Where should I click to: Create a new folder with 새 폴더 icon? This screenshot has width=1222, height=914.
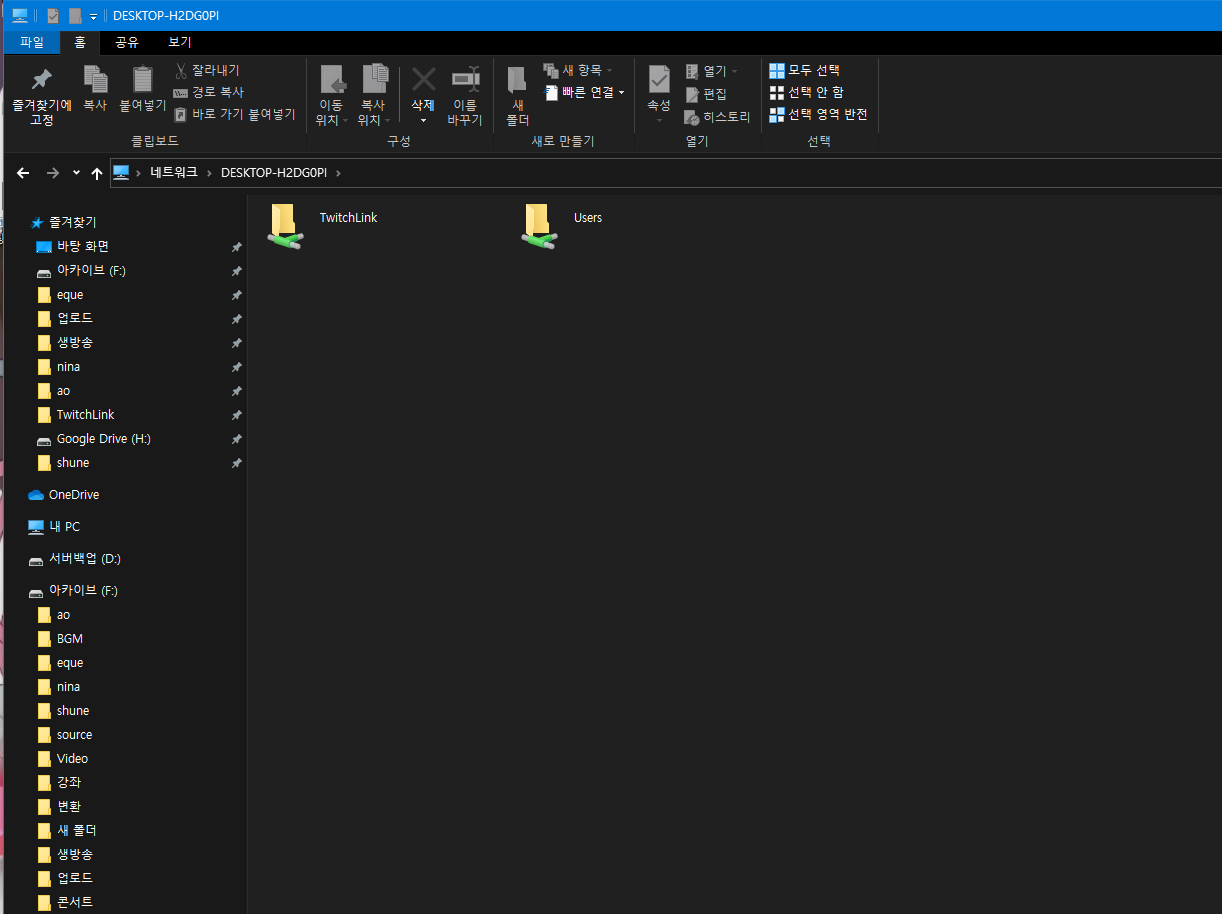[517, 82]
